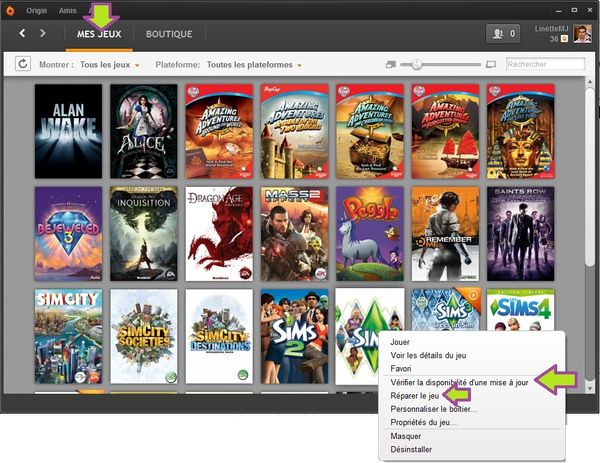Screen dimensions: 600x463
Task: Select the Peggle game cover
Action: pos(370,234)
